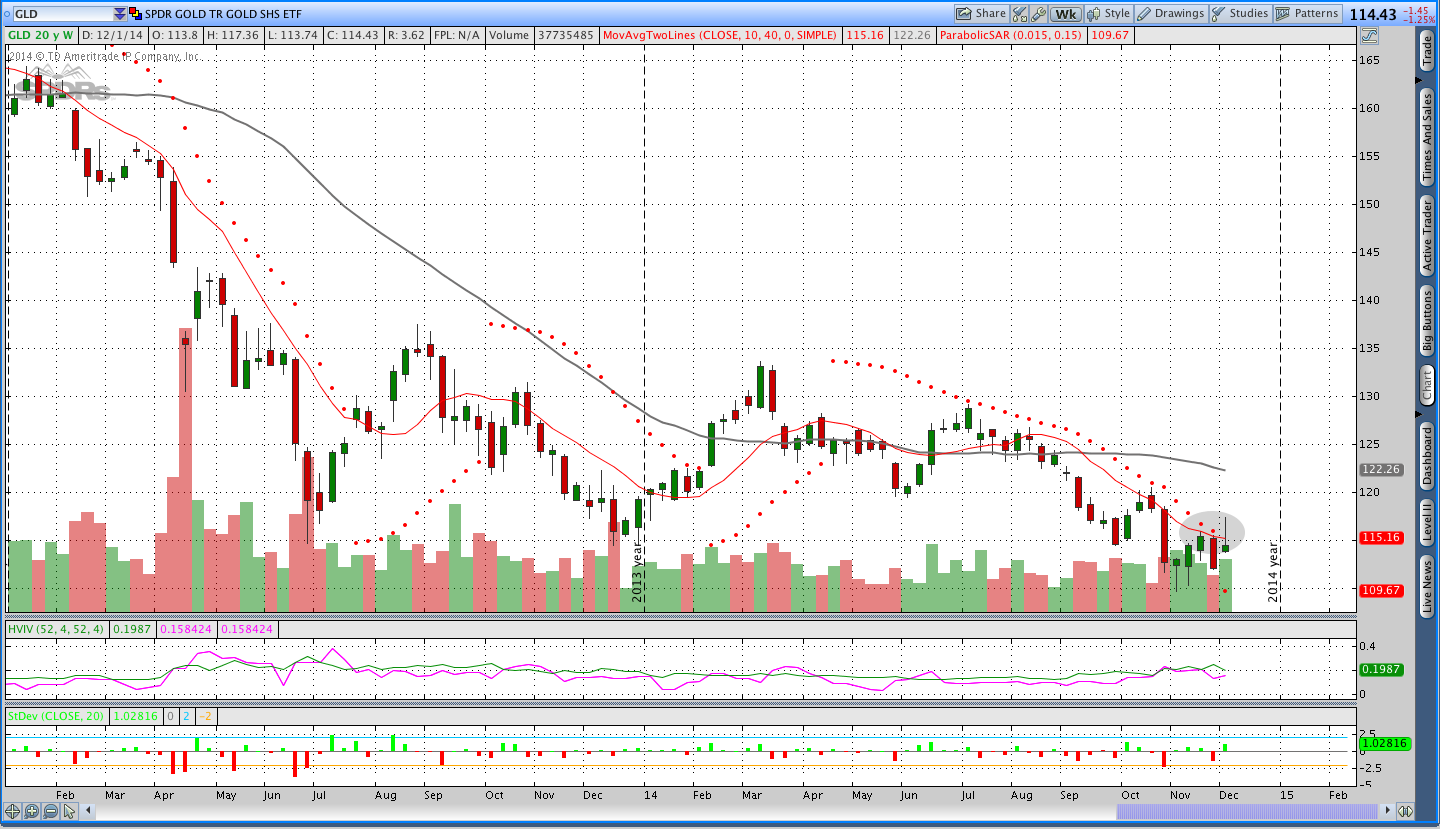The image size is (1440, 829).
Task: Open the Drawings menu
Action: click(x=1171, y=14)
